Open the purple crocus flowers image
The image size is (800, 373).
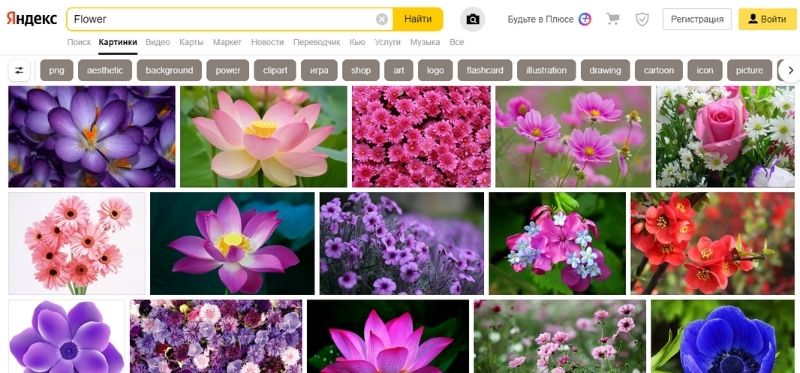[92, 136]
